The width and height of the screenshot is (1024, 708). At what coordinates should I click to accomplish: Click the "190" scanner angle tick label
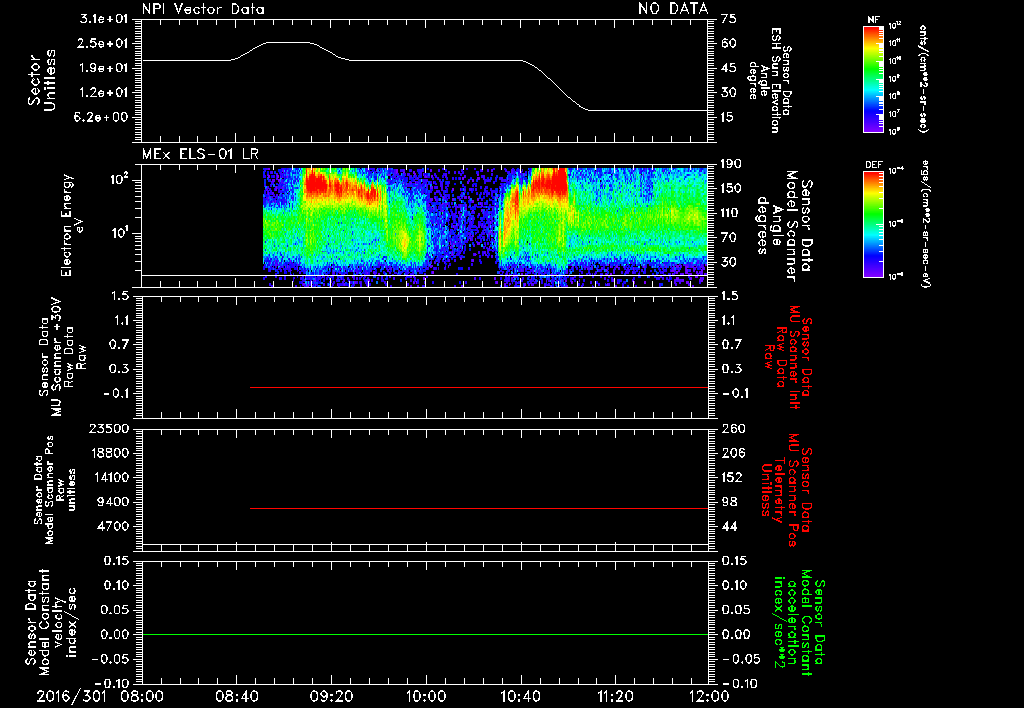[x=731, y=164]
